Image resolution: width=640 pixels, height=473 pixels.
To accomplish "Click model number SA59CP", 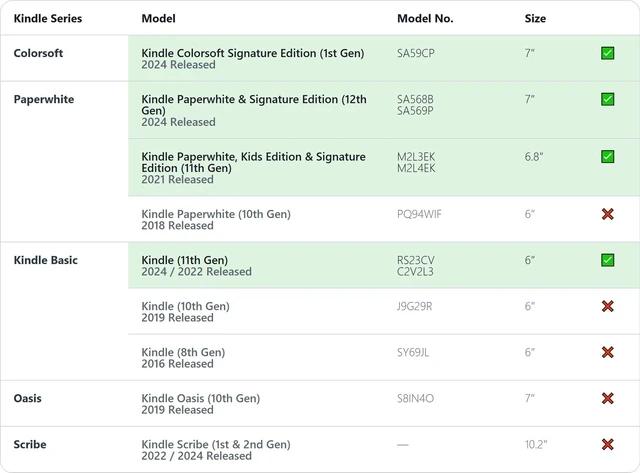I will (x=416, y=53).
